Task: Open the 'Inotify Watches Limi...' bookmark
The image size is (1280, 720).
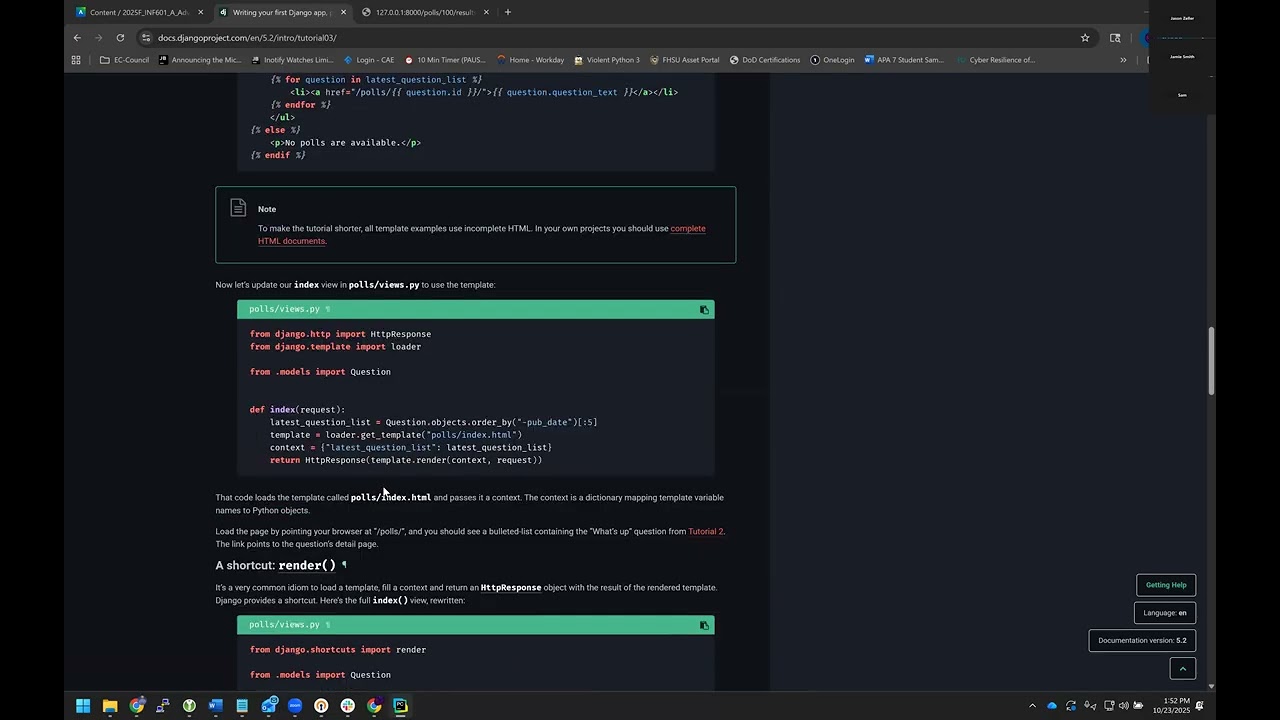Action: [x=292, y=60]
